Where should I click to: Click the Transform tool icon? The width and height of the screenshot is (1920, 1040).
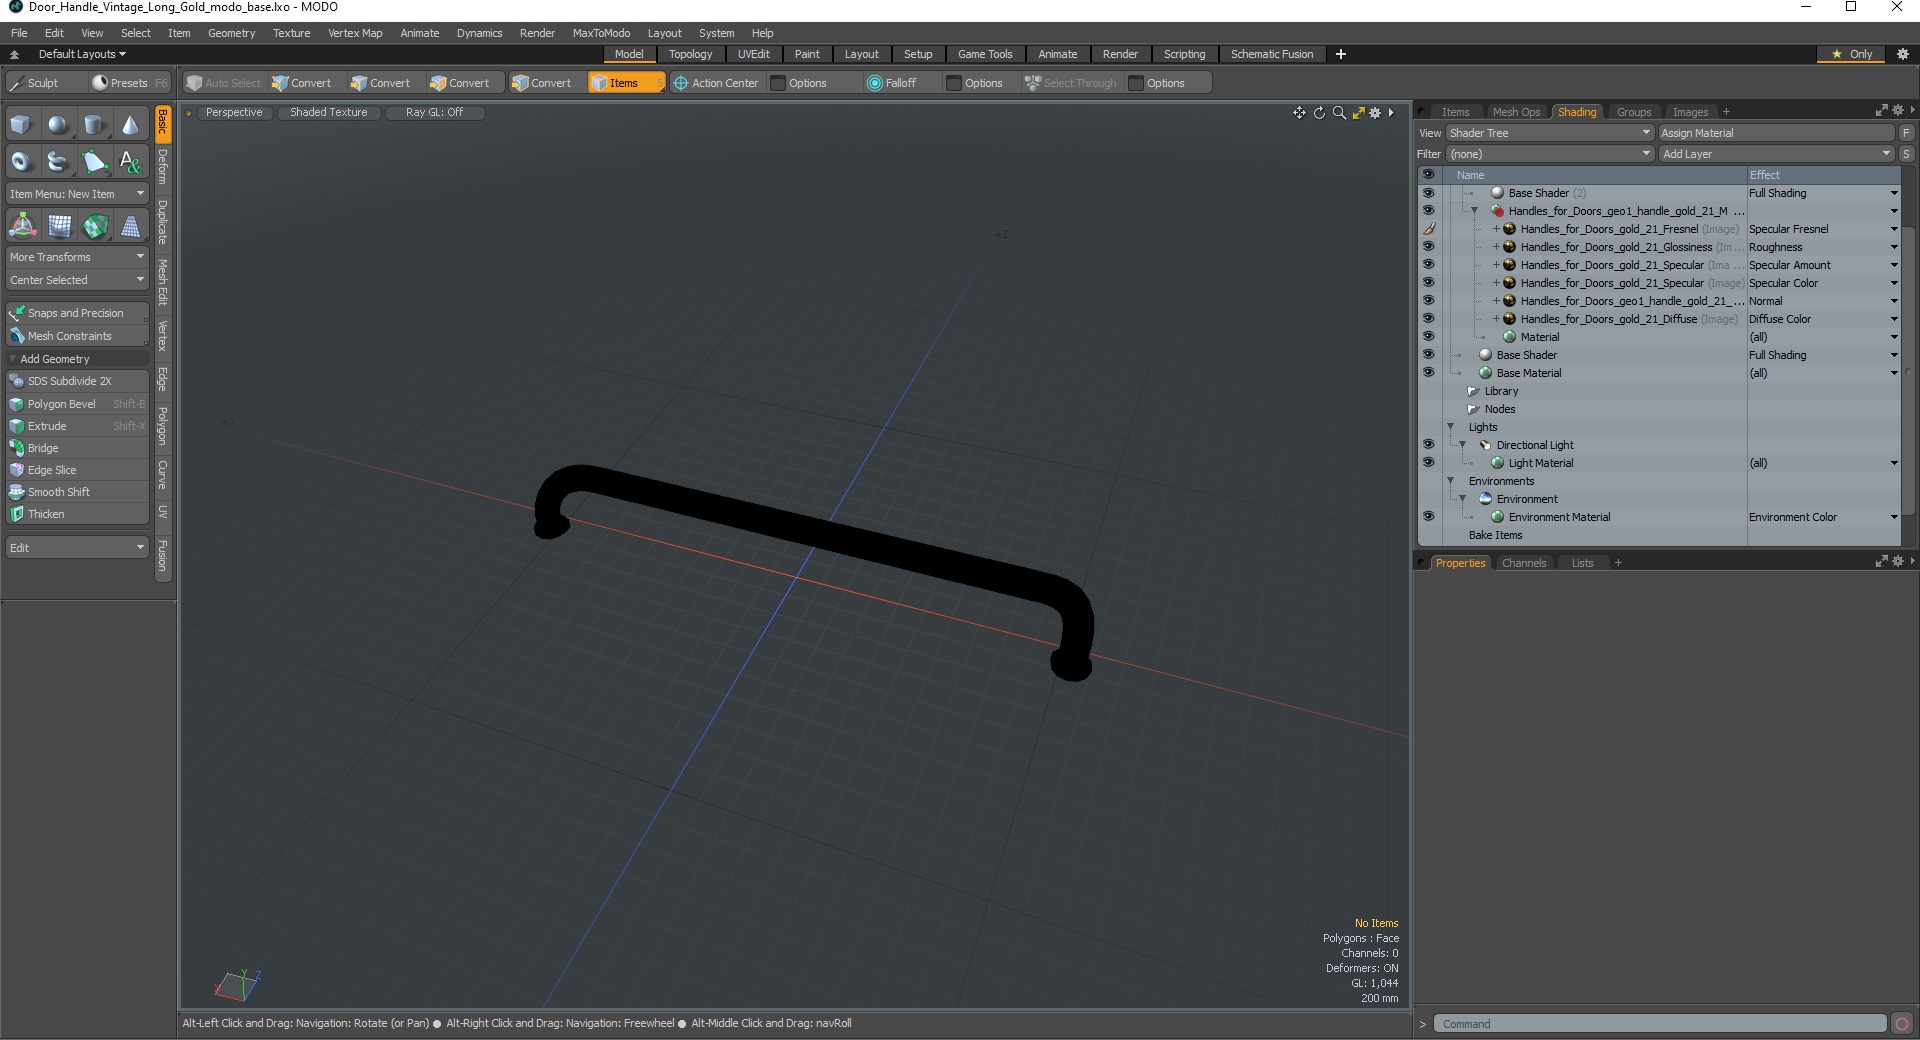22,226
